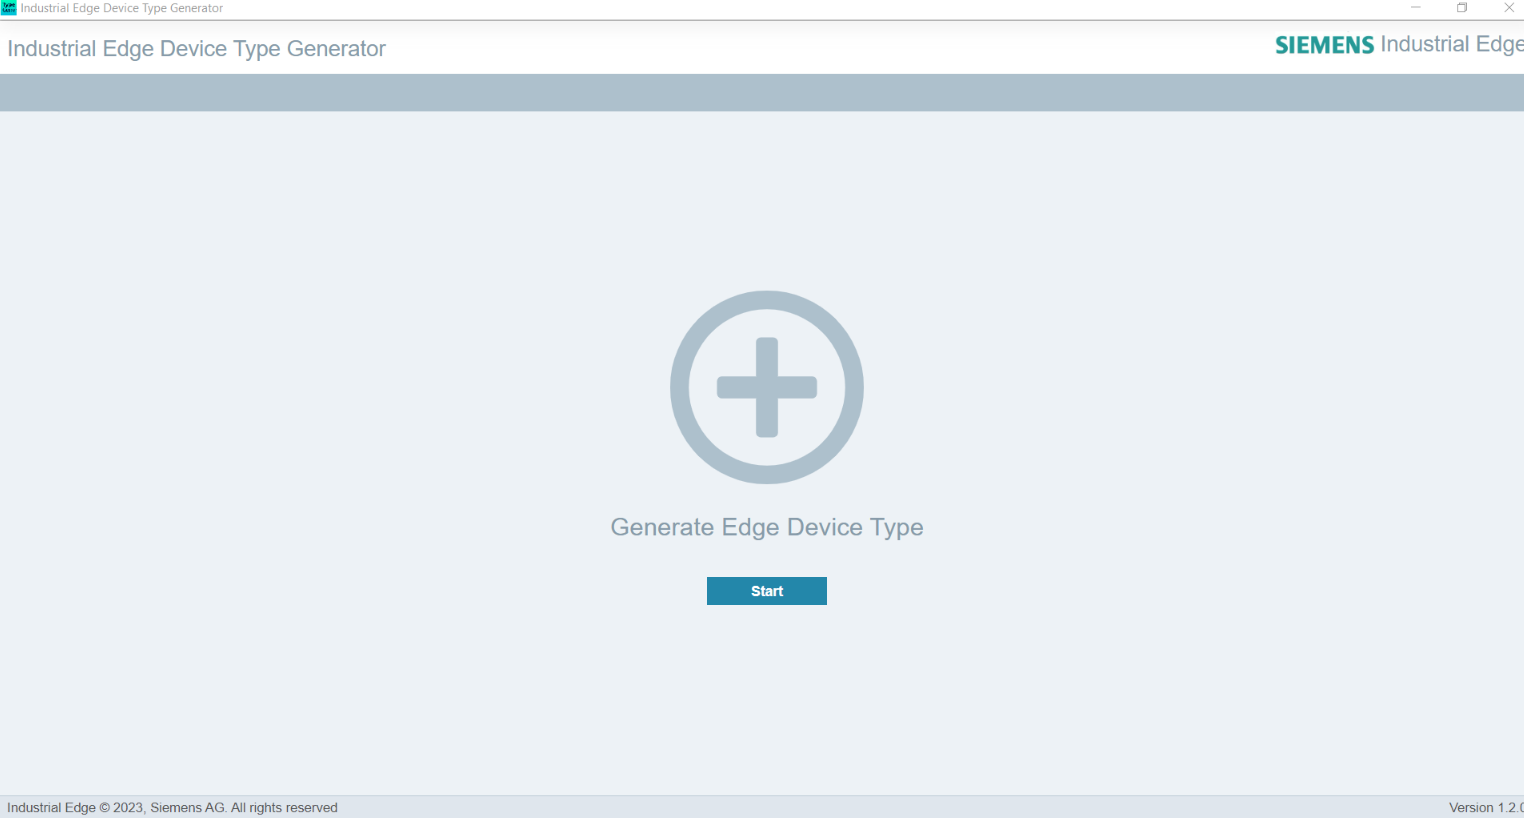1524x818 pixels.
Task: Click the circled plus above Generate Edge Device Type
Action: coord(767,387)
